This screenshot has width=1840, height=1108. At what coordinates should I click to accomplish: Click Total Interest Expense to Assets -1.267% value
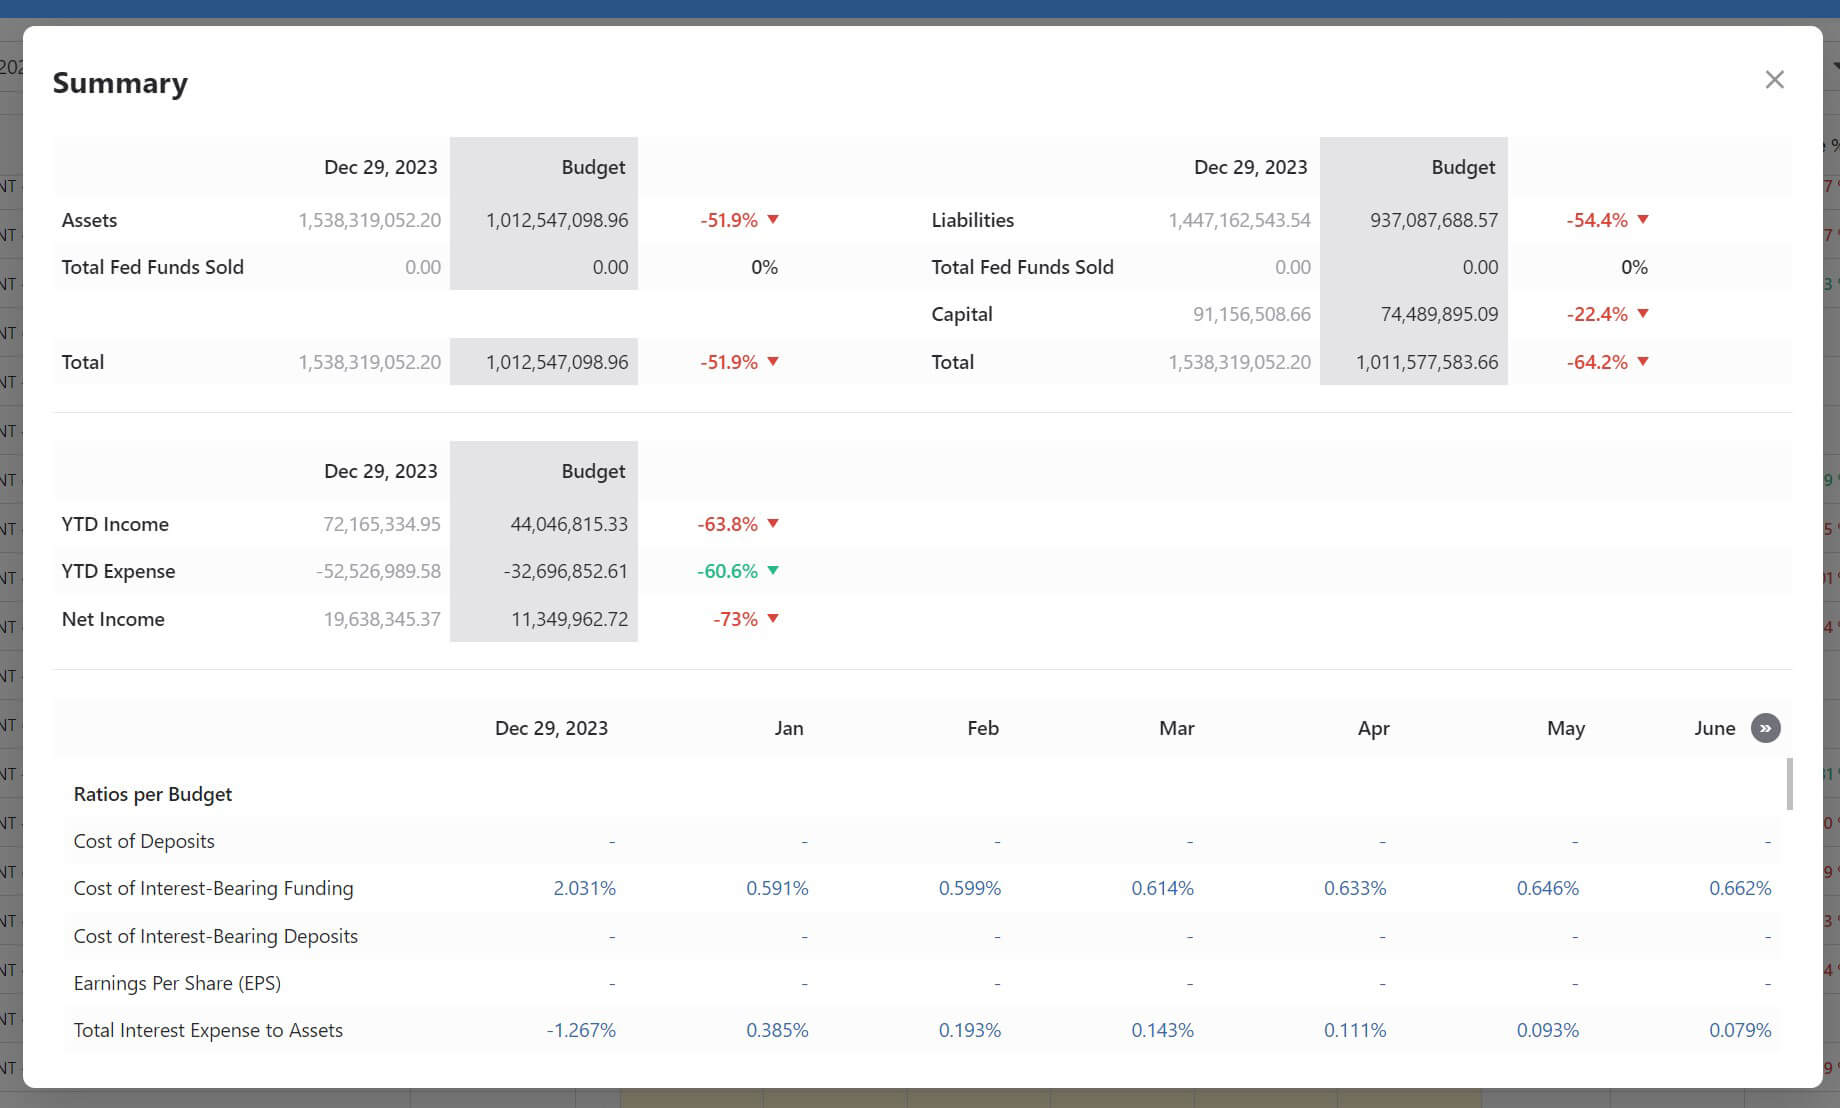[x=581, y=1030]
